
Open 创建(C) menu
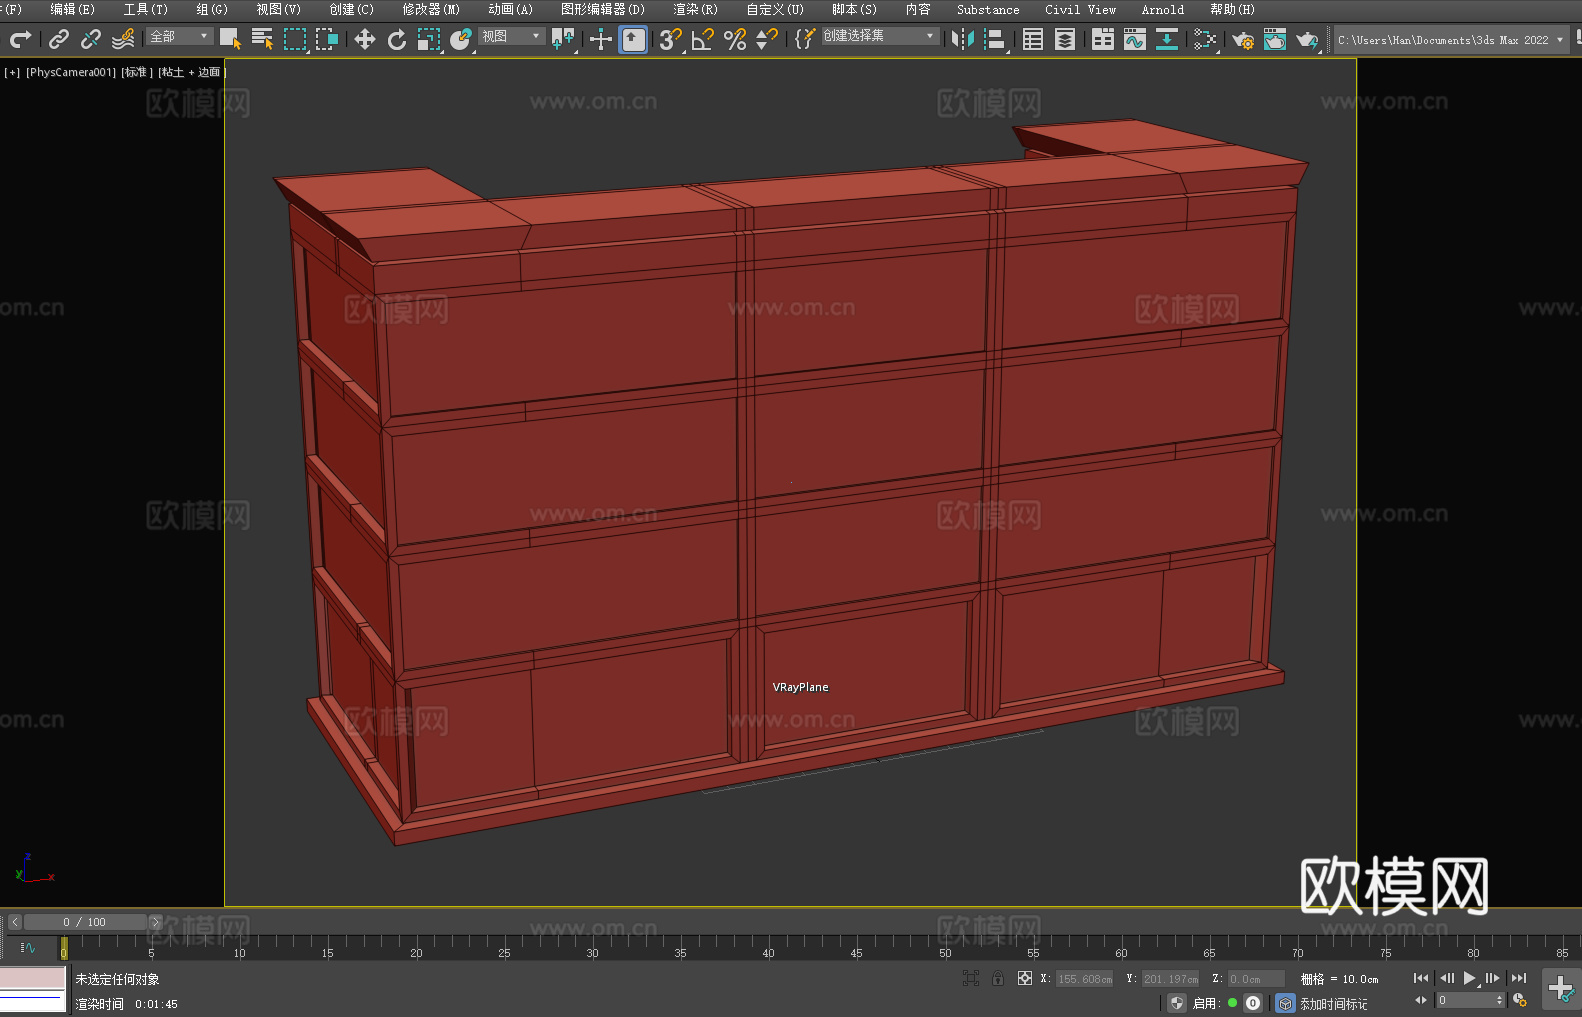[x=351, y=9]
